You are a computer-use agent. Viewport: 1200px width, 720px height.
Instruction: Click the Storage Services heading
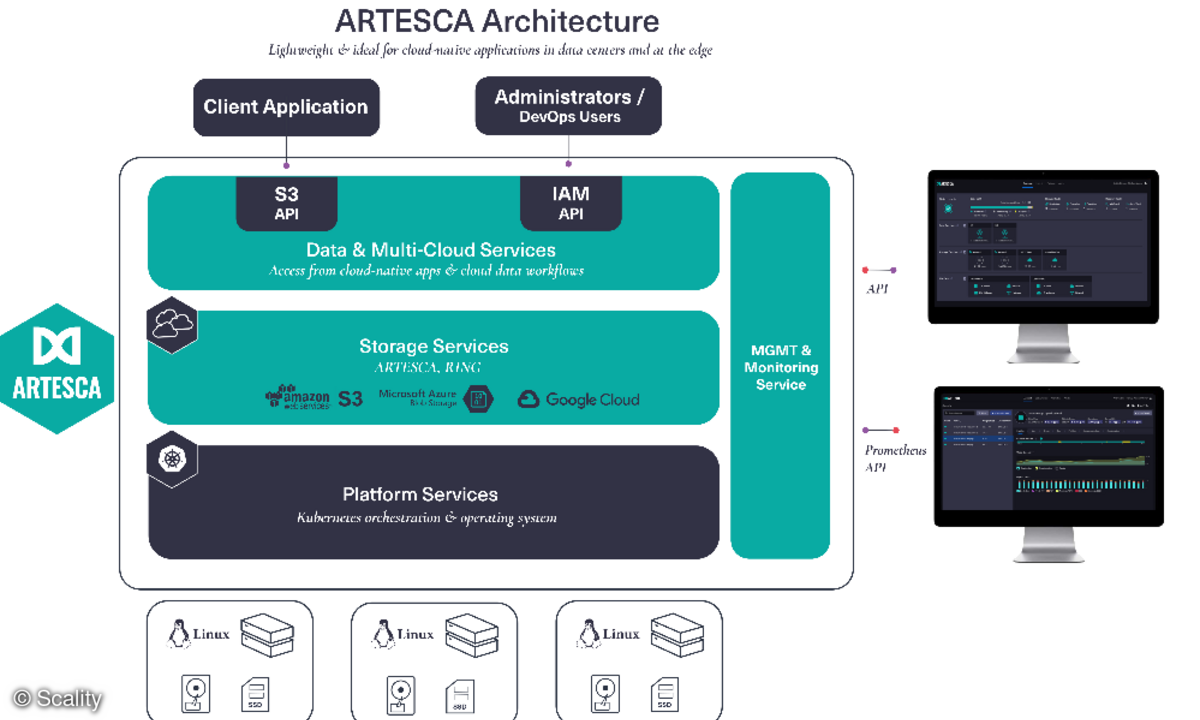tap(434, 346)
